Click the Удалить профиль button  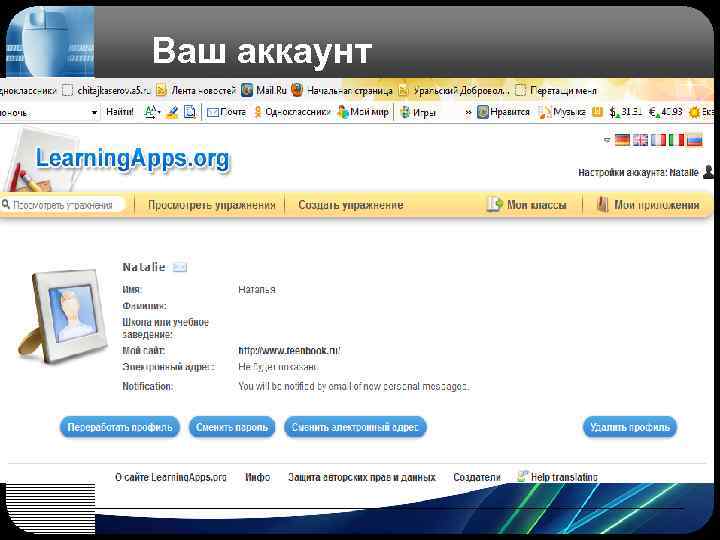coord(630,427)
